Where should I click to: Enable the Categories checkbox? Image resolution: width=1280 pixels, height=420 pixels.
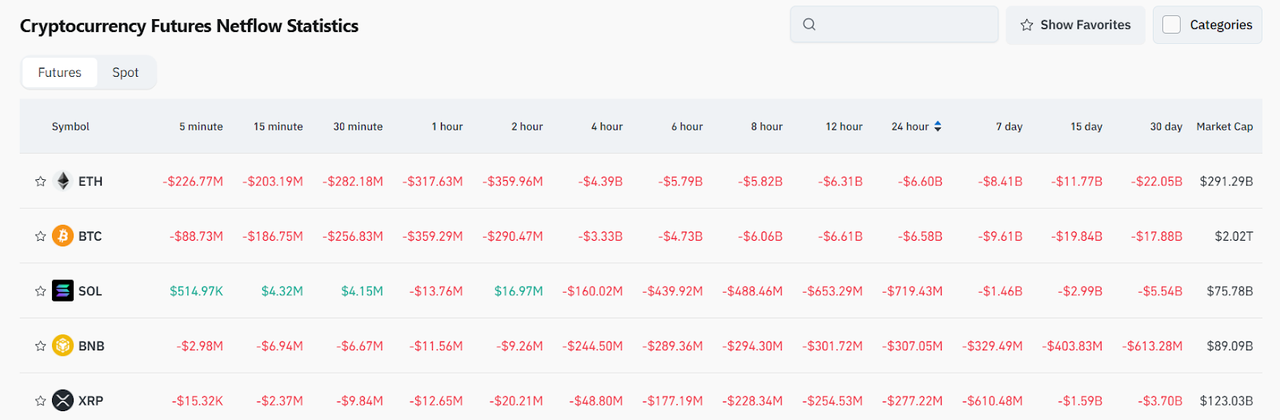(1172, 25)
